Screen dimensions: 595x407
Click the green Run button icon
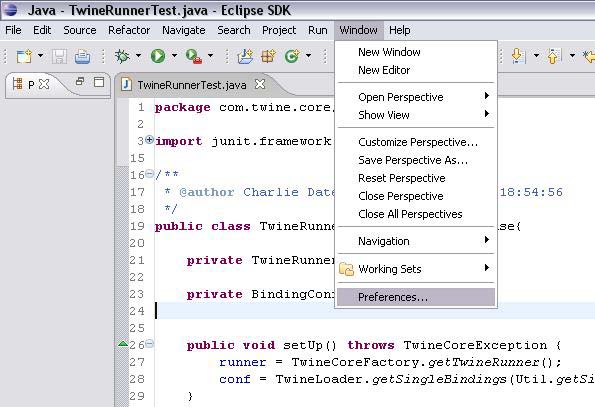click(158, 57)
